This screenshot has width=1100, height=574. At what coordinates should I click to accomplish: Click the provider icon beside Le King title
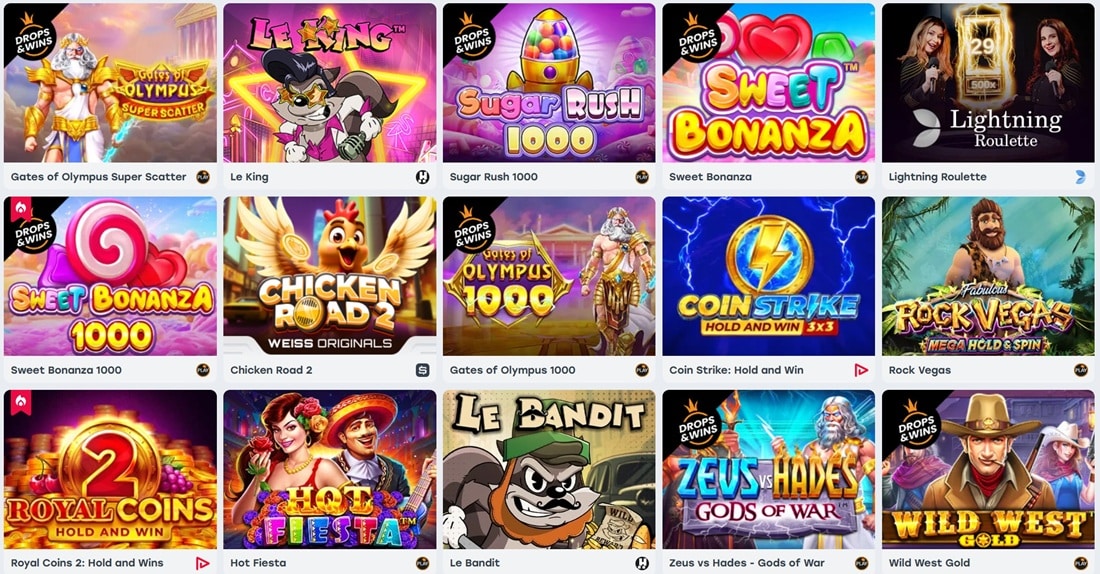(x=422, y=177)
